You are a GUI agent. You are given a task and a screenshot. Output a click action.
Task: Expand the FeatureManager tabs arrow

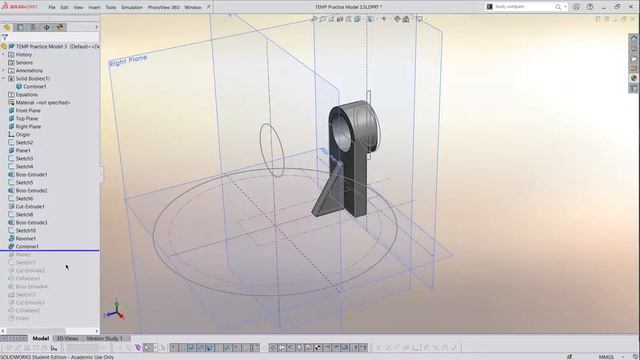(x=96, y=27)
